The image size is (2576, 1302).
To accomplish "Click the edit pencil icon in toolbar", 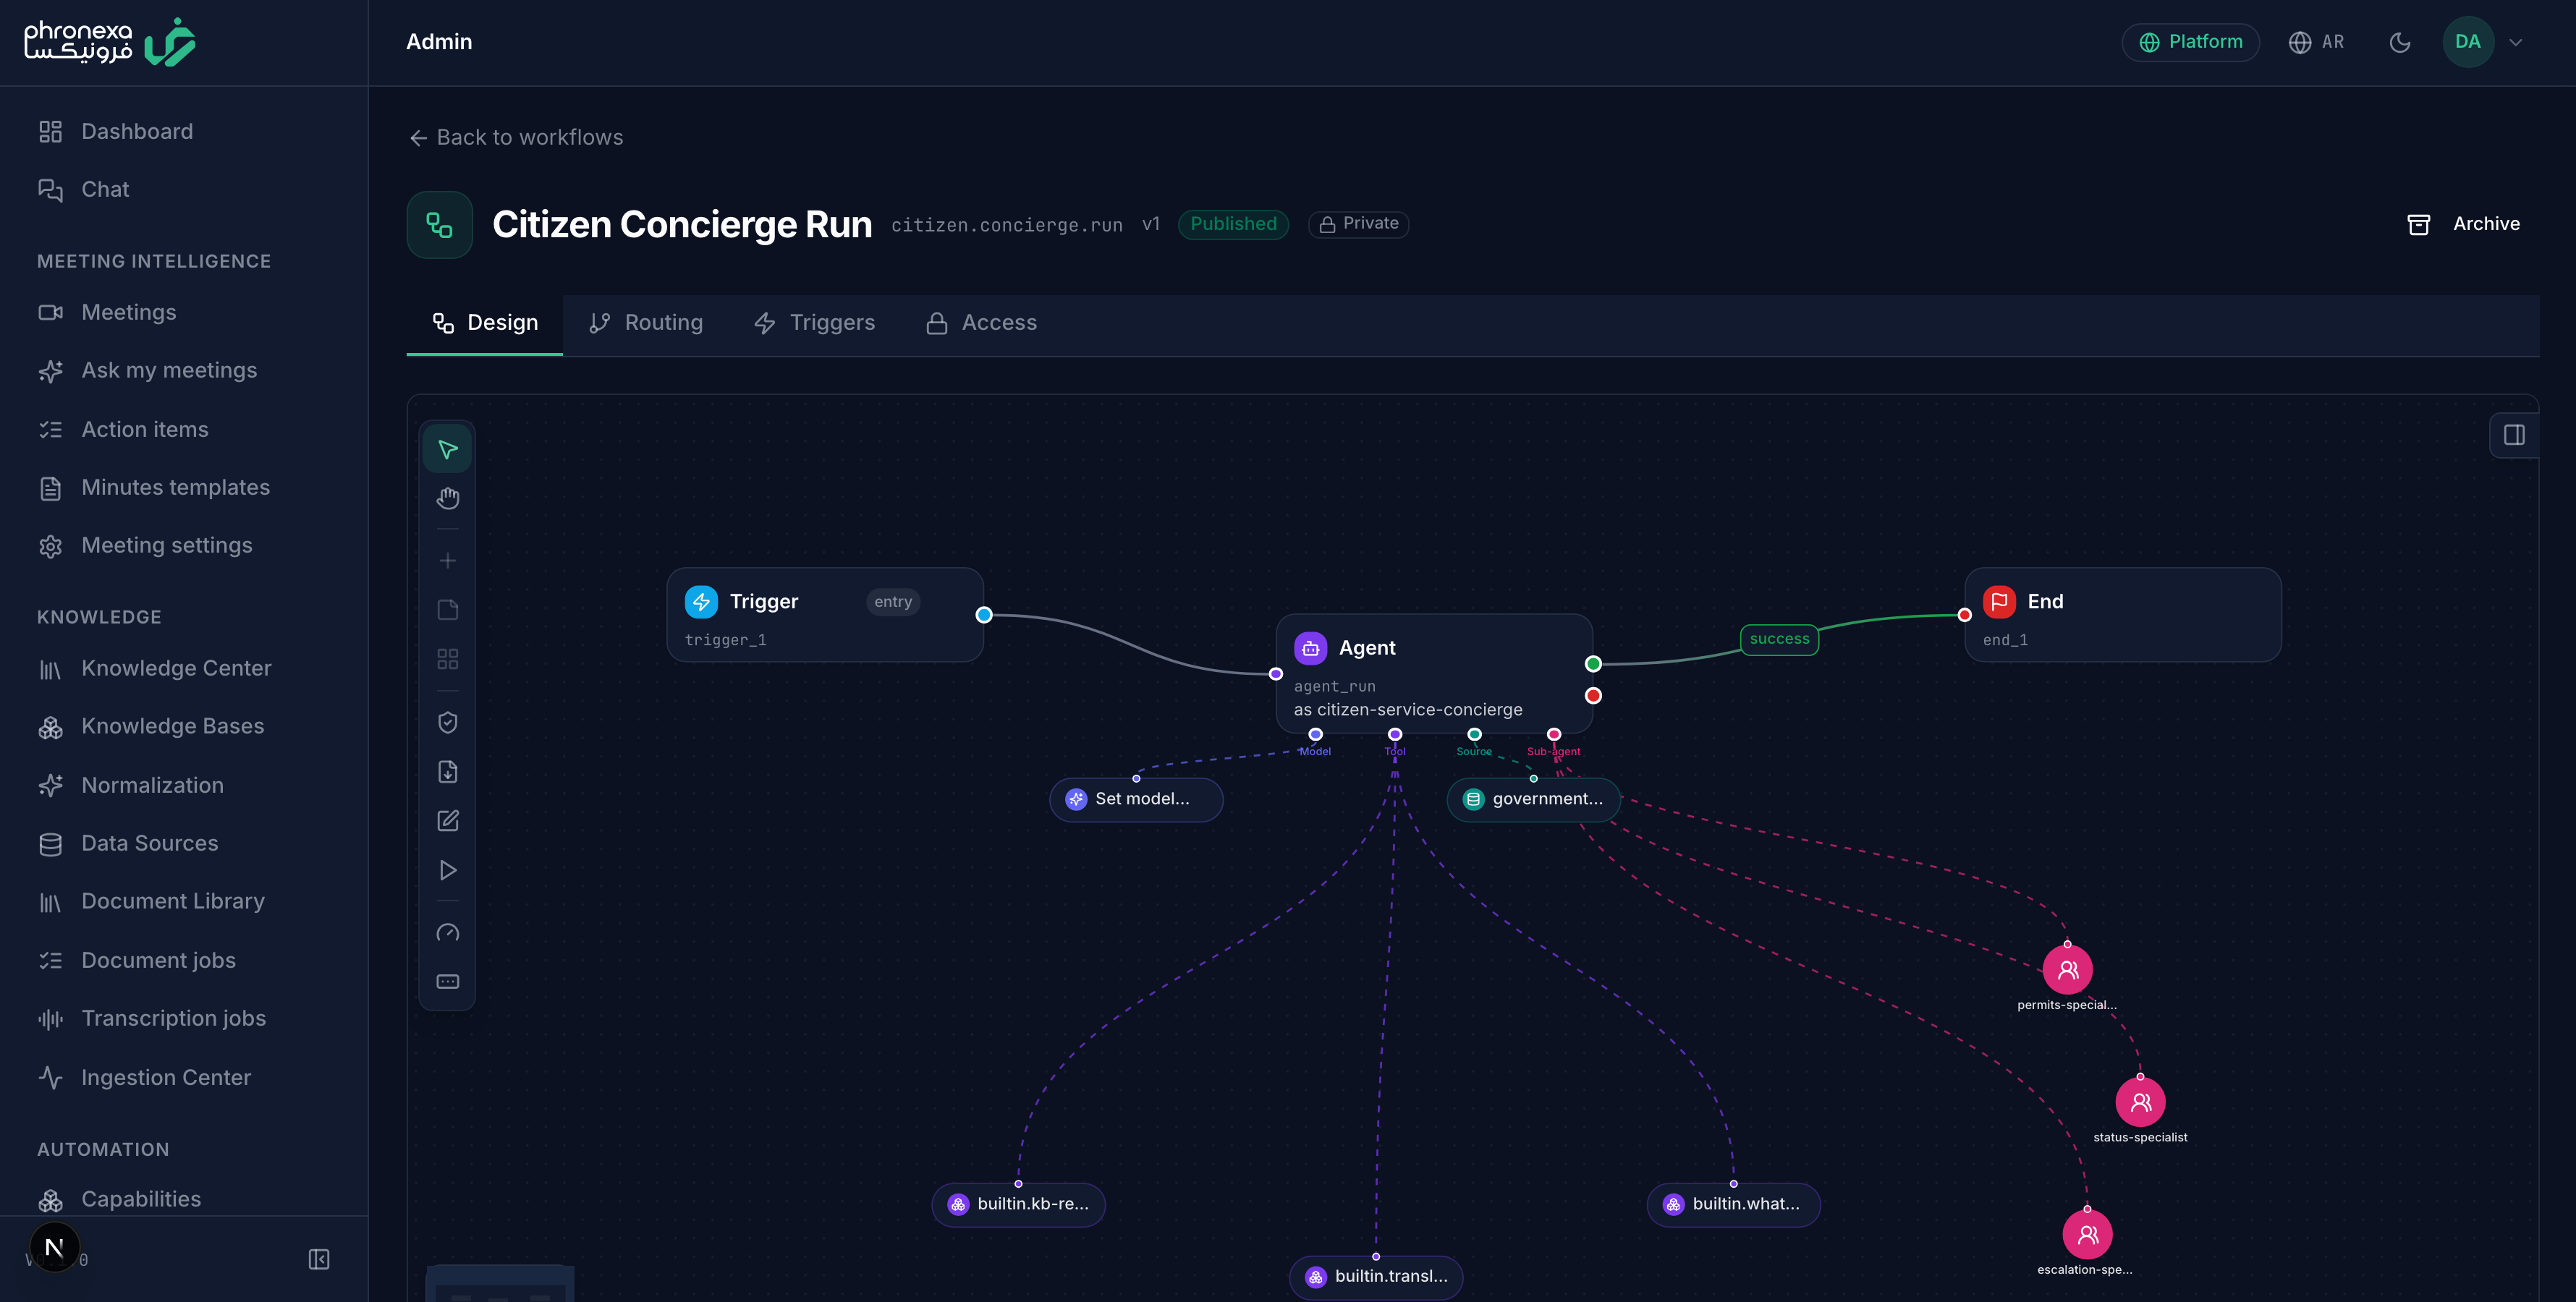I will 447,821.
